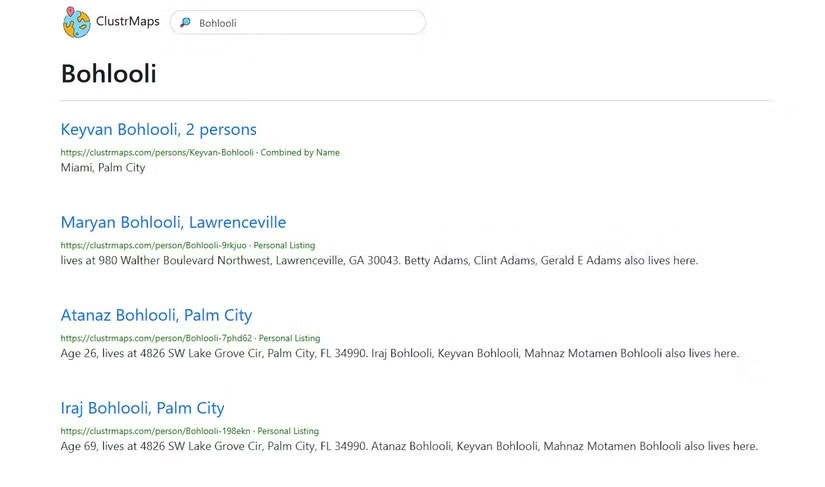Click the Bohlooli page heading
The height and width of the screenshot is (487, 825).
click(108, 73)
